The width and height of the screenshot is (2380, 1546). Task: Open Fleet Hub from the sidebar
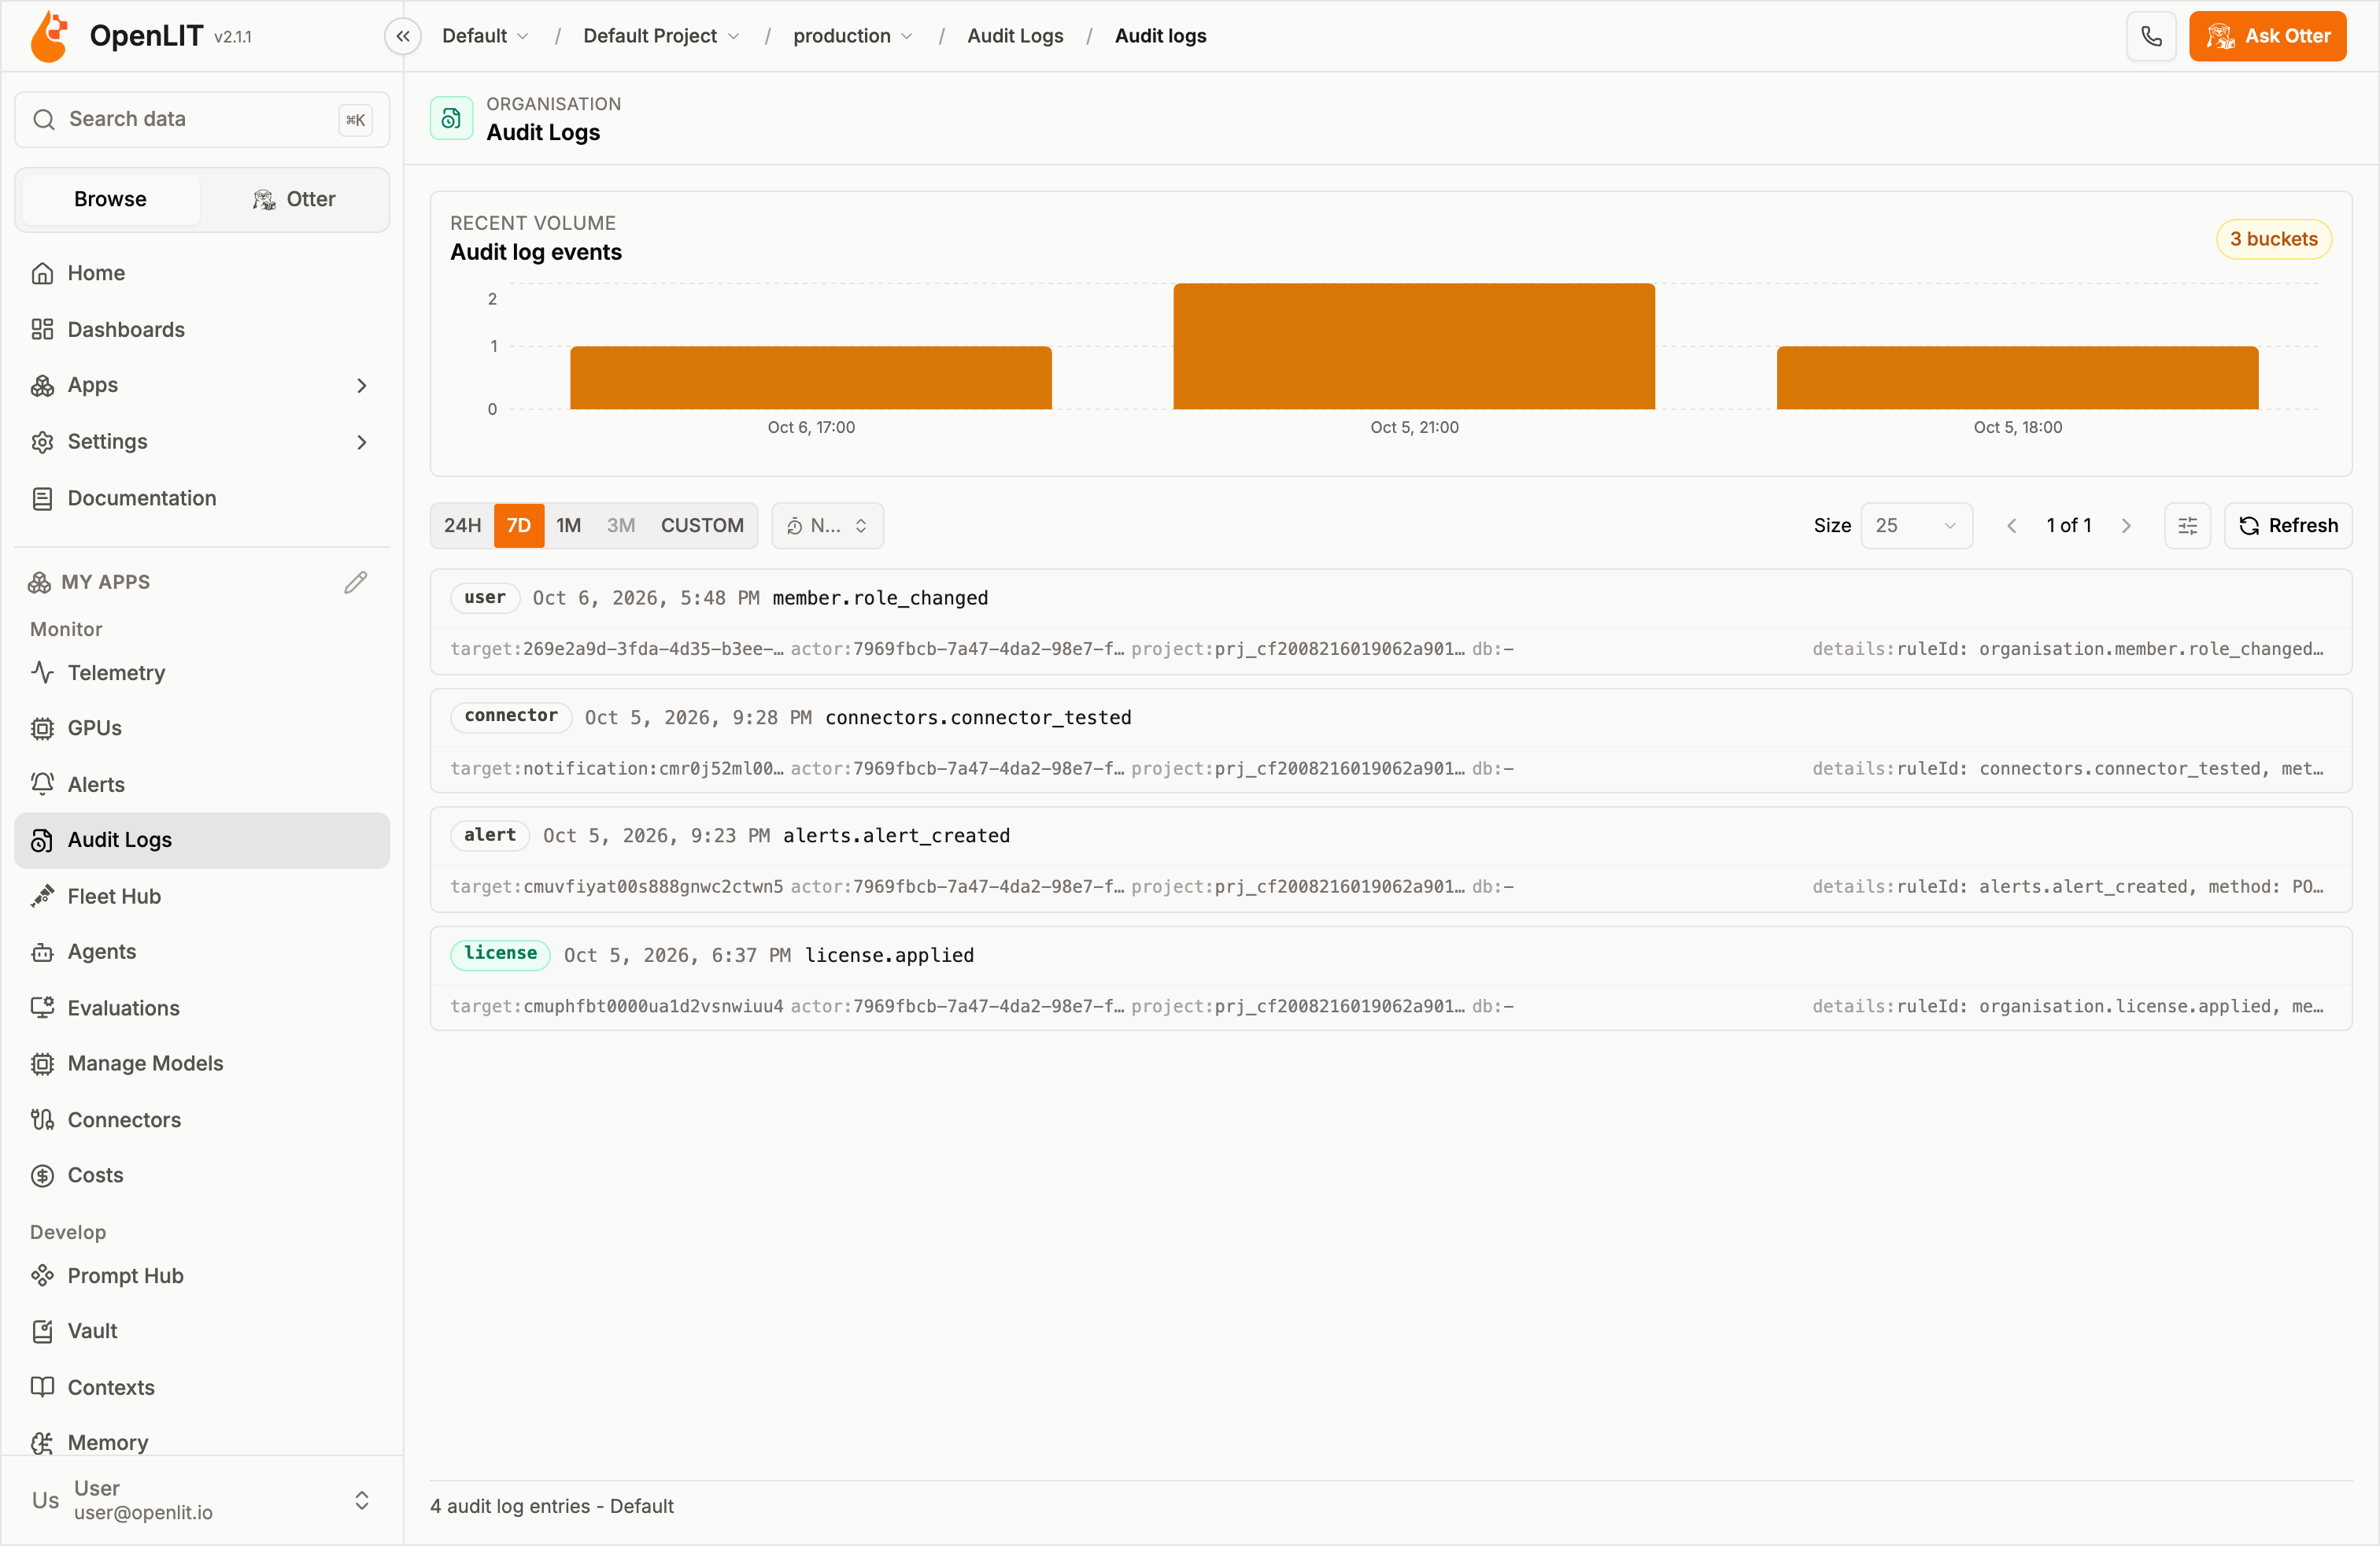tap(202, 896)
